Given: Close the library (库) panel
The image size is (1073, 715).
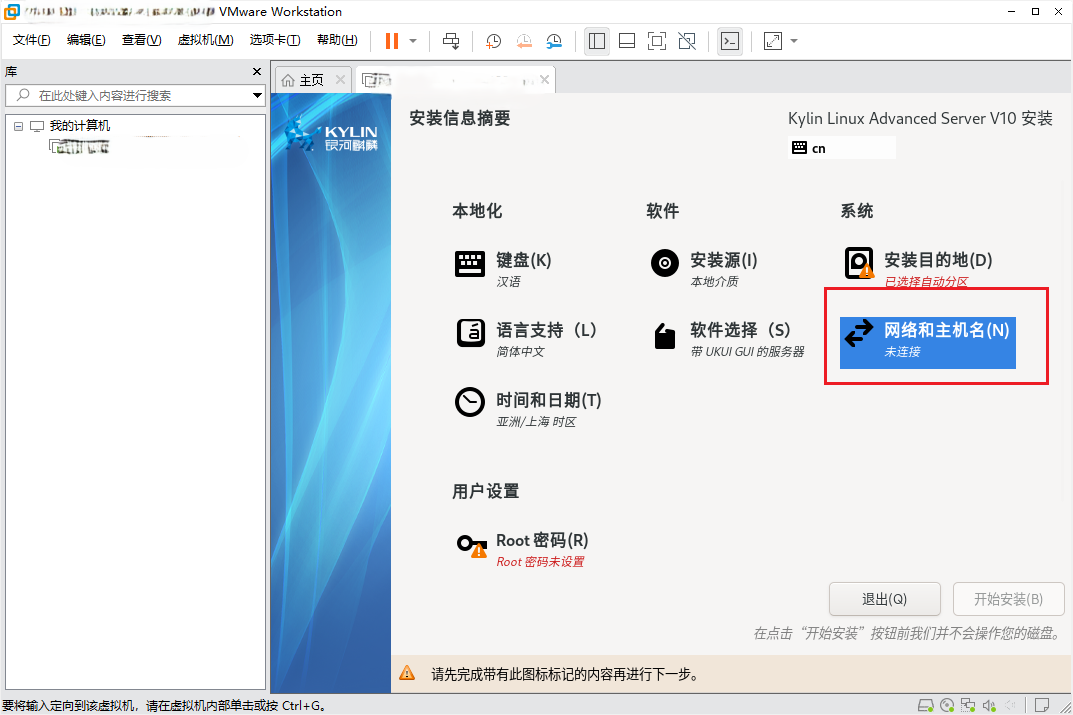Looking at the screenshot, I should [257, 71].
